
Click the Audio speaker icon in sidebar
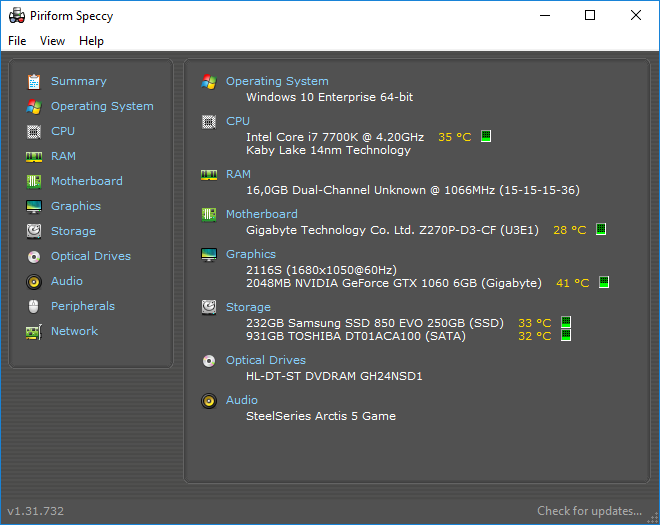(34, 282)
